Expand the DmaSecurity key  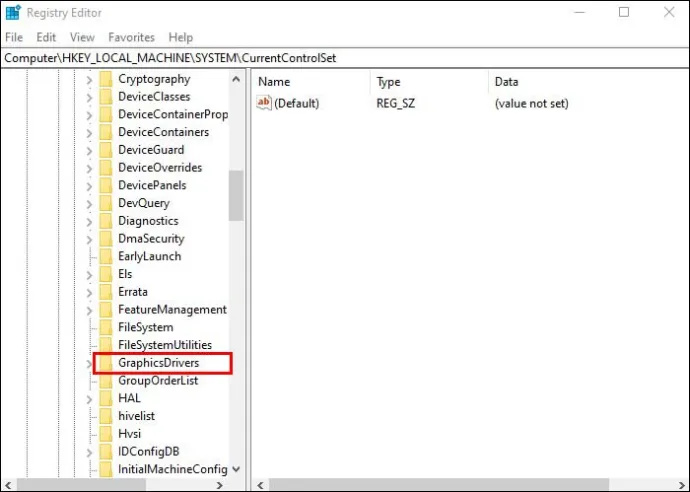tap(89, 240)
